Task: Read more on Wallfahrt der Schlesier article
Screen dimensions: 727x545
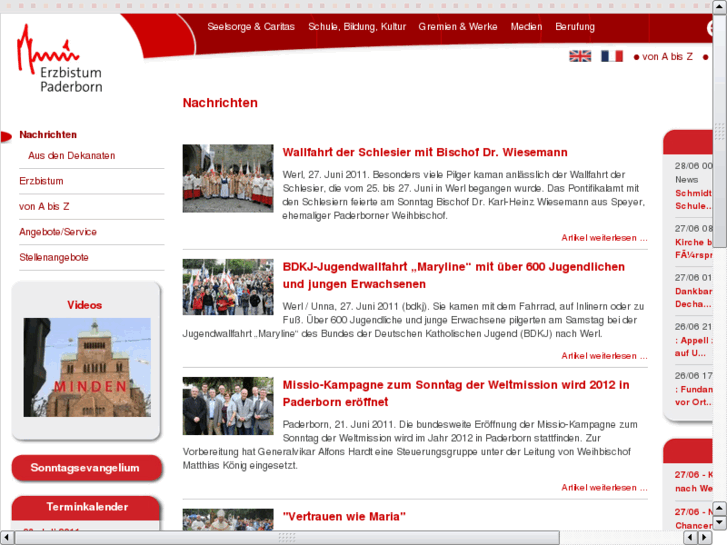Action: click(x=604, y=238)
